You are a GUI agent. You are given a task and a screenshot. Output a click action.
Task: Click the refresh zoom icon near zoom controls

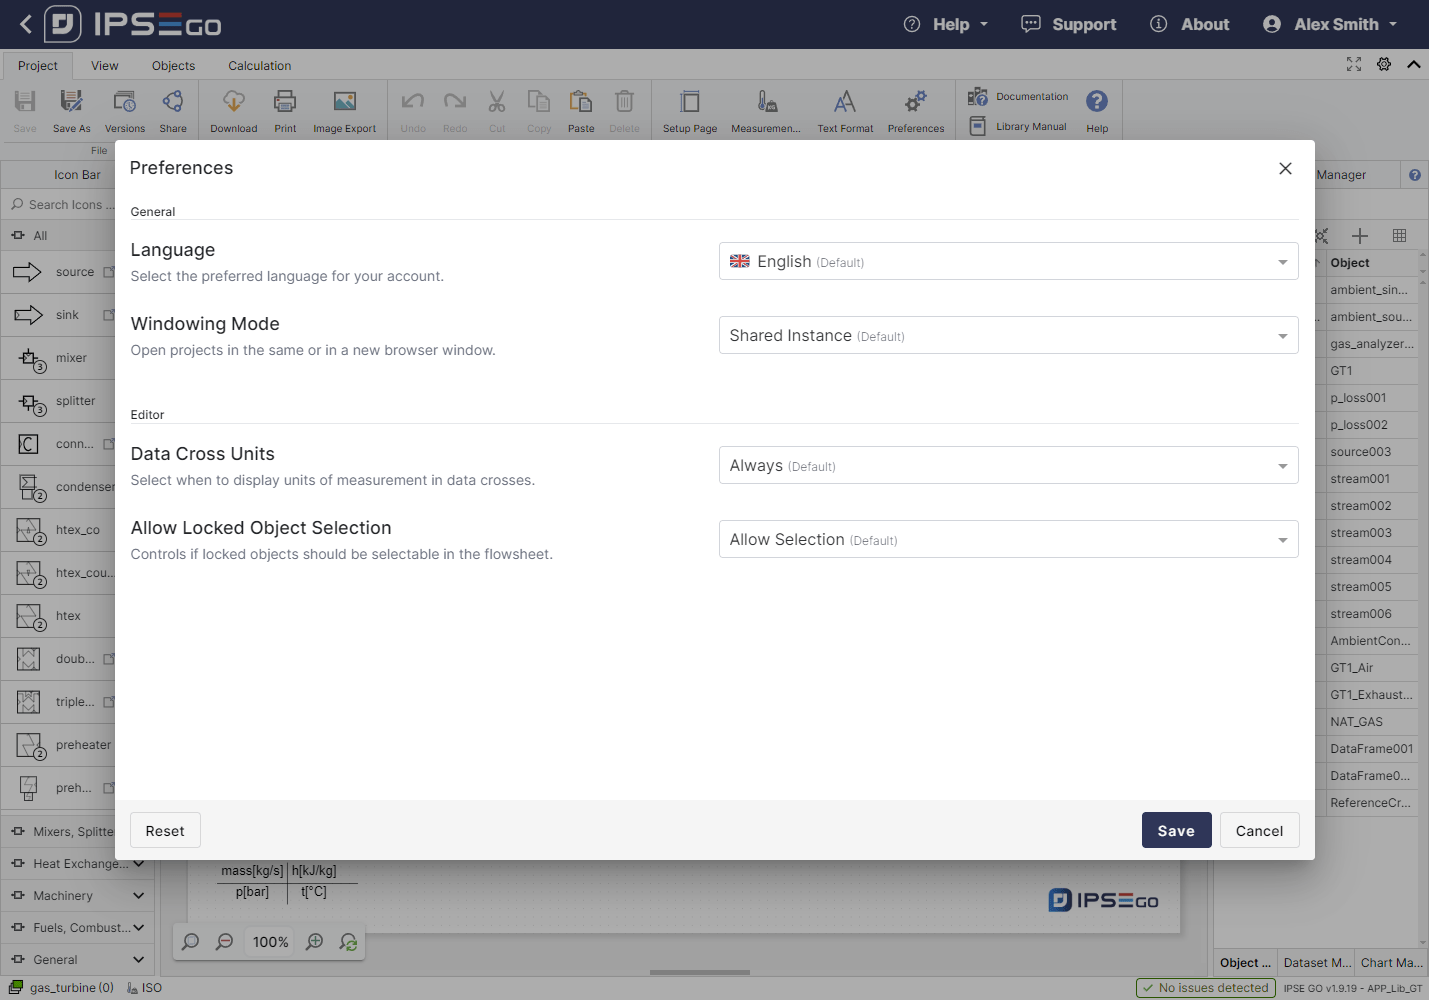(x=348, y=941)
